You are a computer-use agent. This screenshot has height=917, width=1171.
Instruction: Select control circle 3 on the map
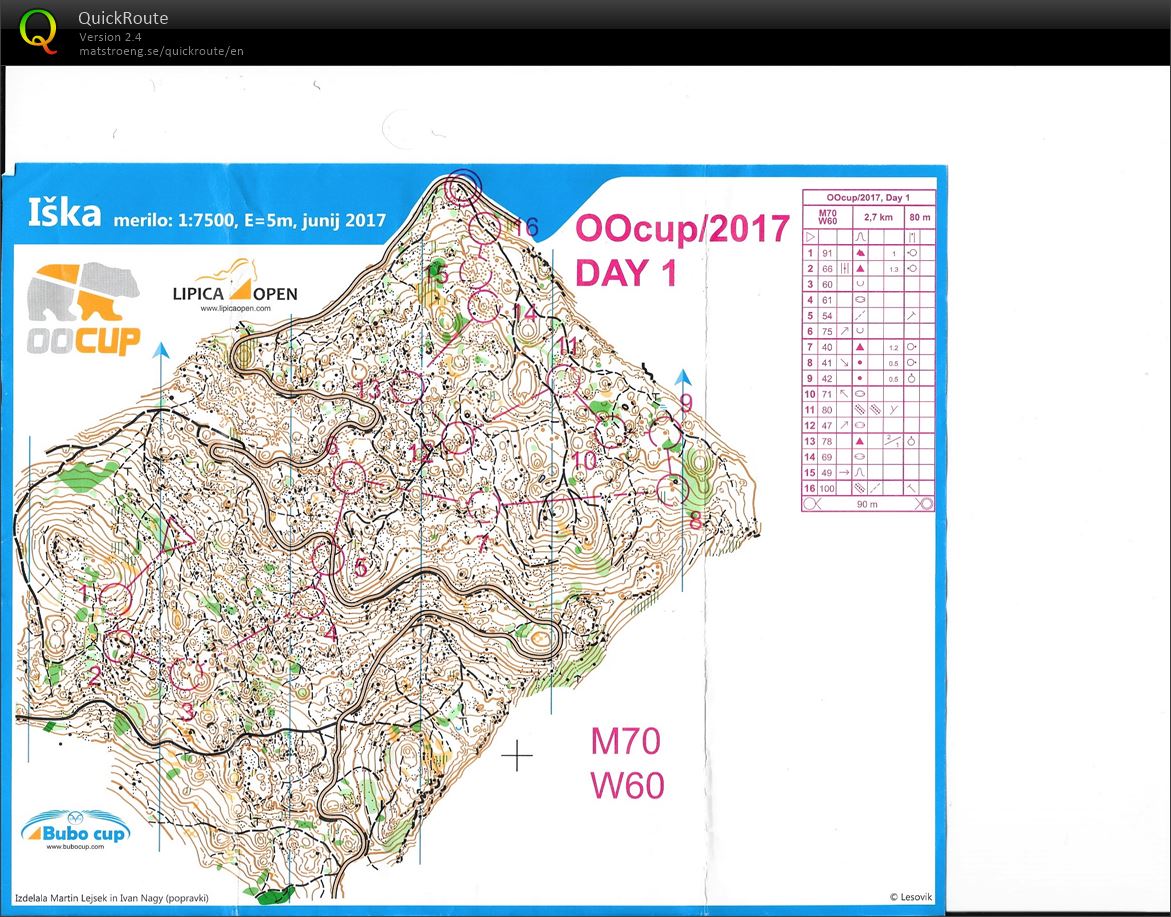coord(187,675)
